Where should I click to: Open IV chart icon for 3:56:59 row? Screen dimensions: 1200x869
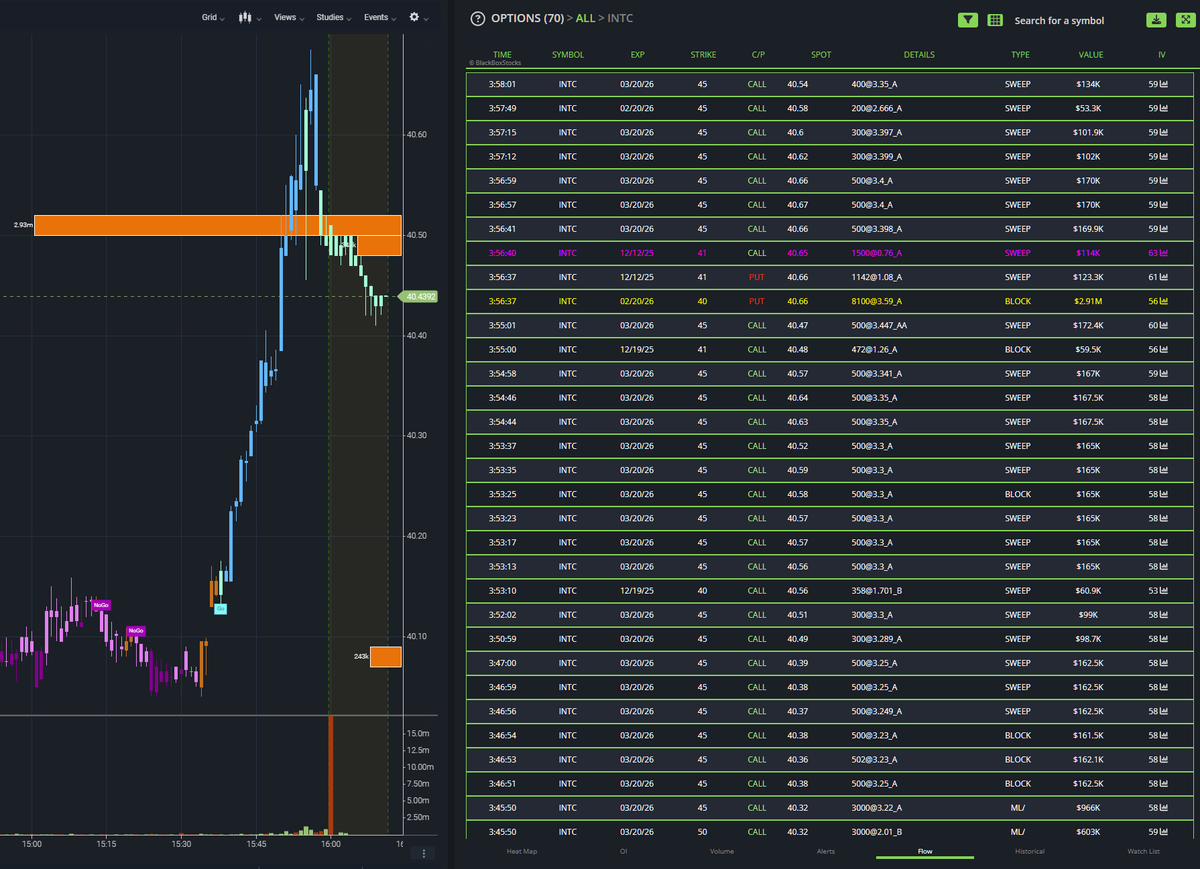[1164, 181]
